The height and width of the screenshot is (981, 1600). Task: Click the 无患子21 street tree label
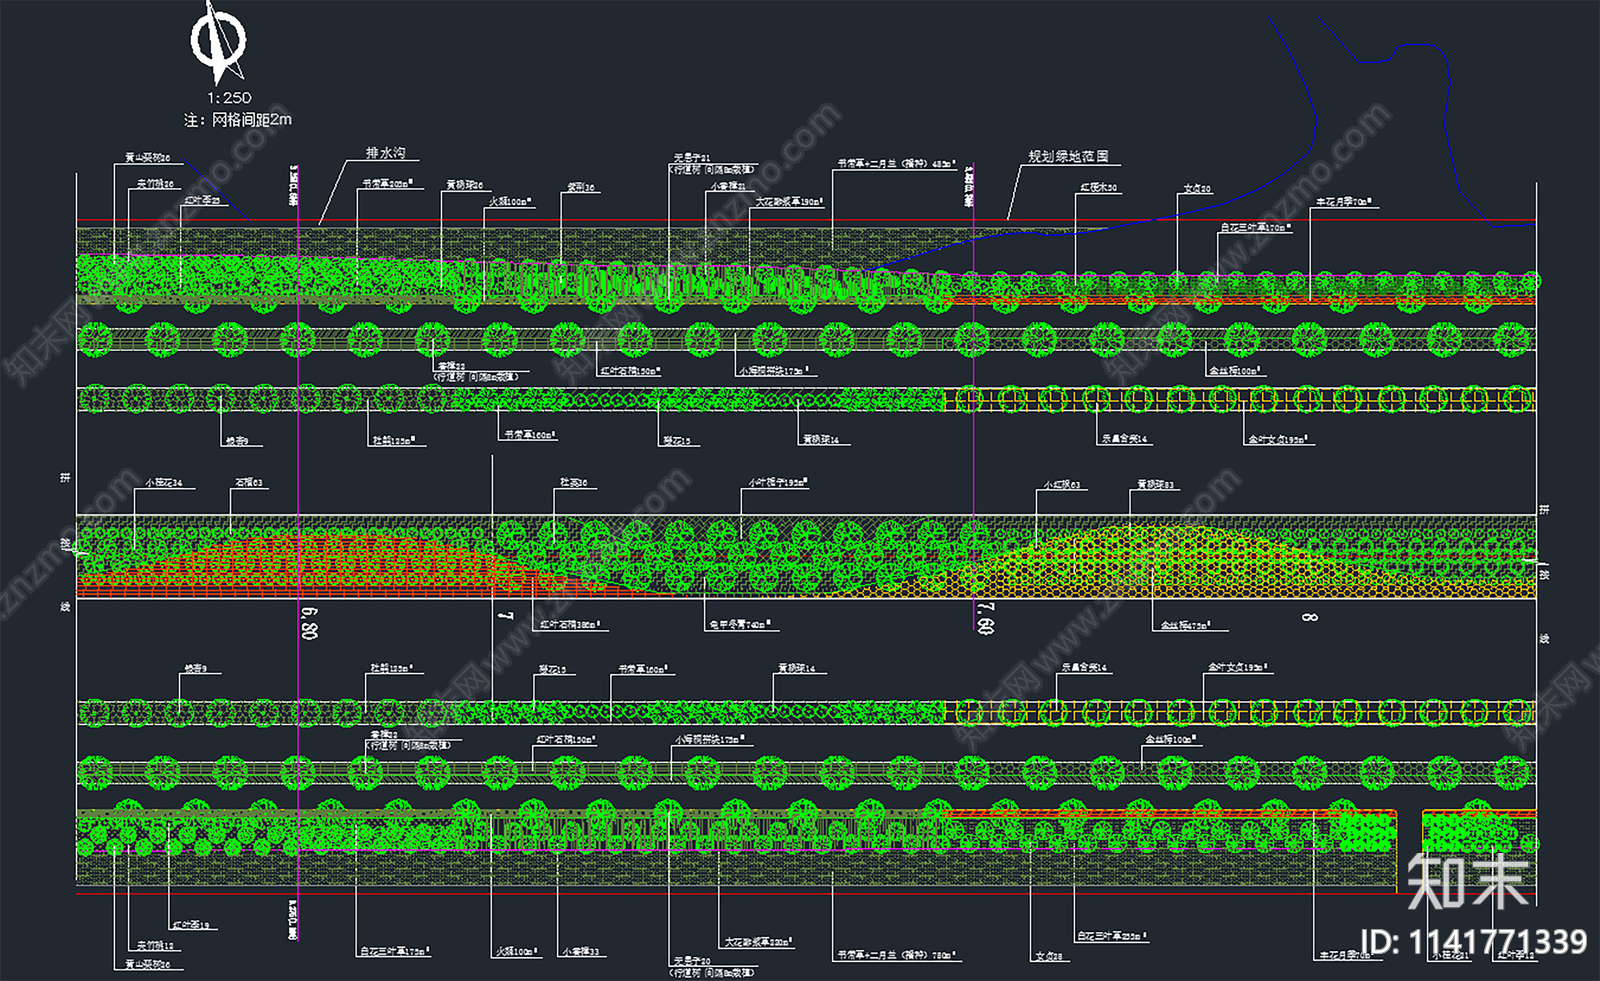pos(692,158)
